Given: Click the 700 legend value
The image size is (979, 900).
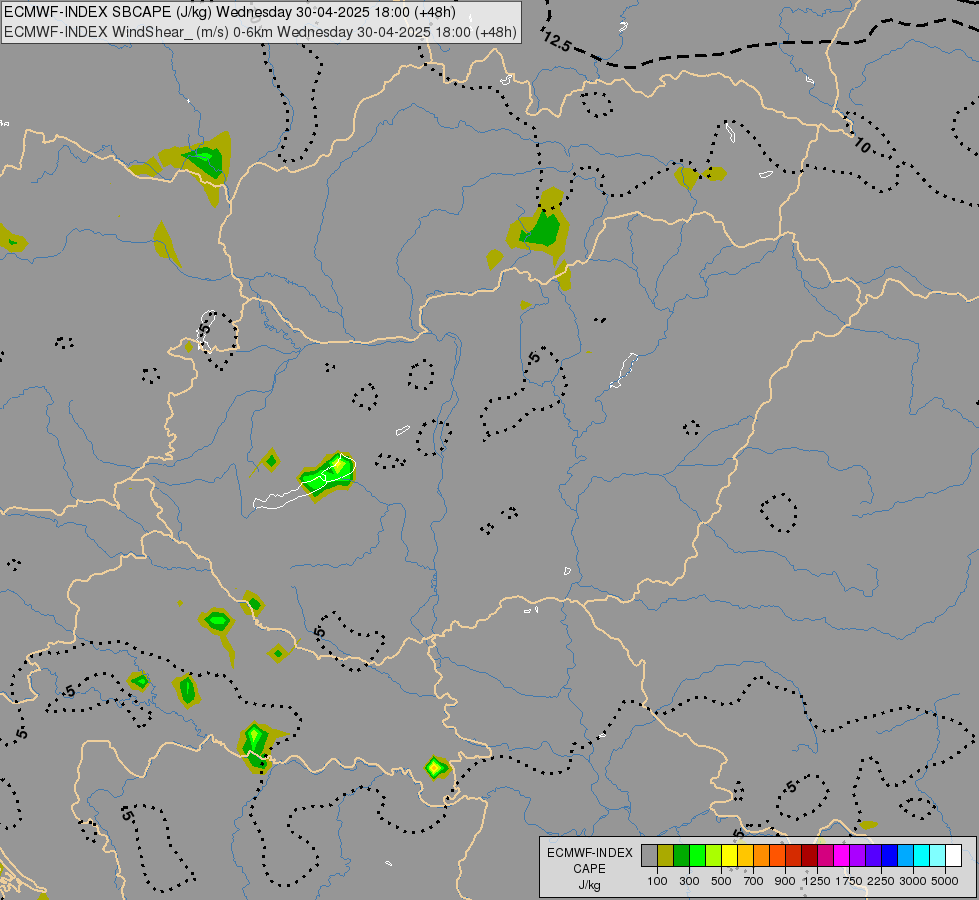Looking at the screenshot, I should tap(753, 881).
